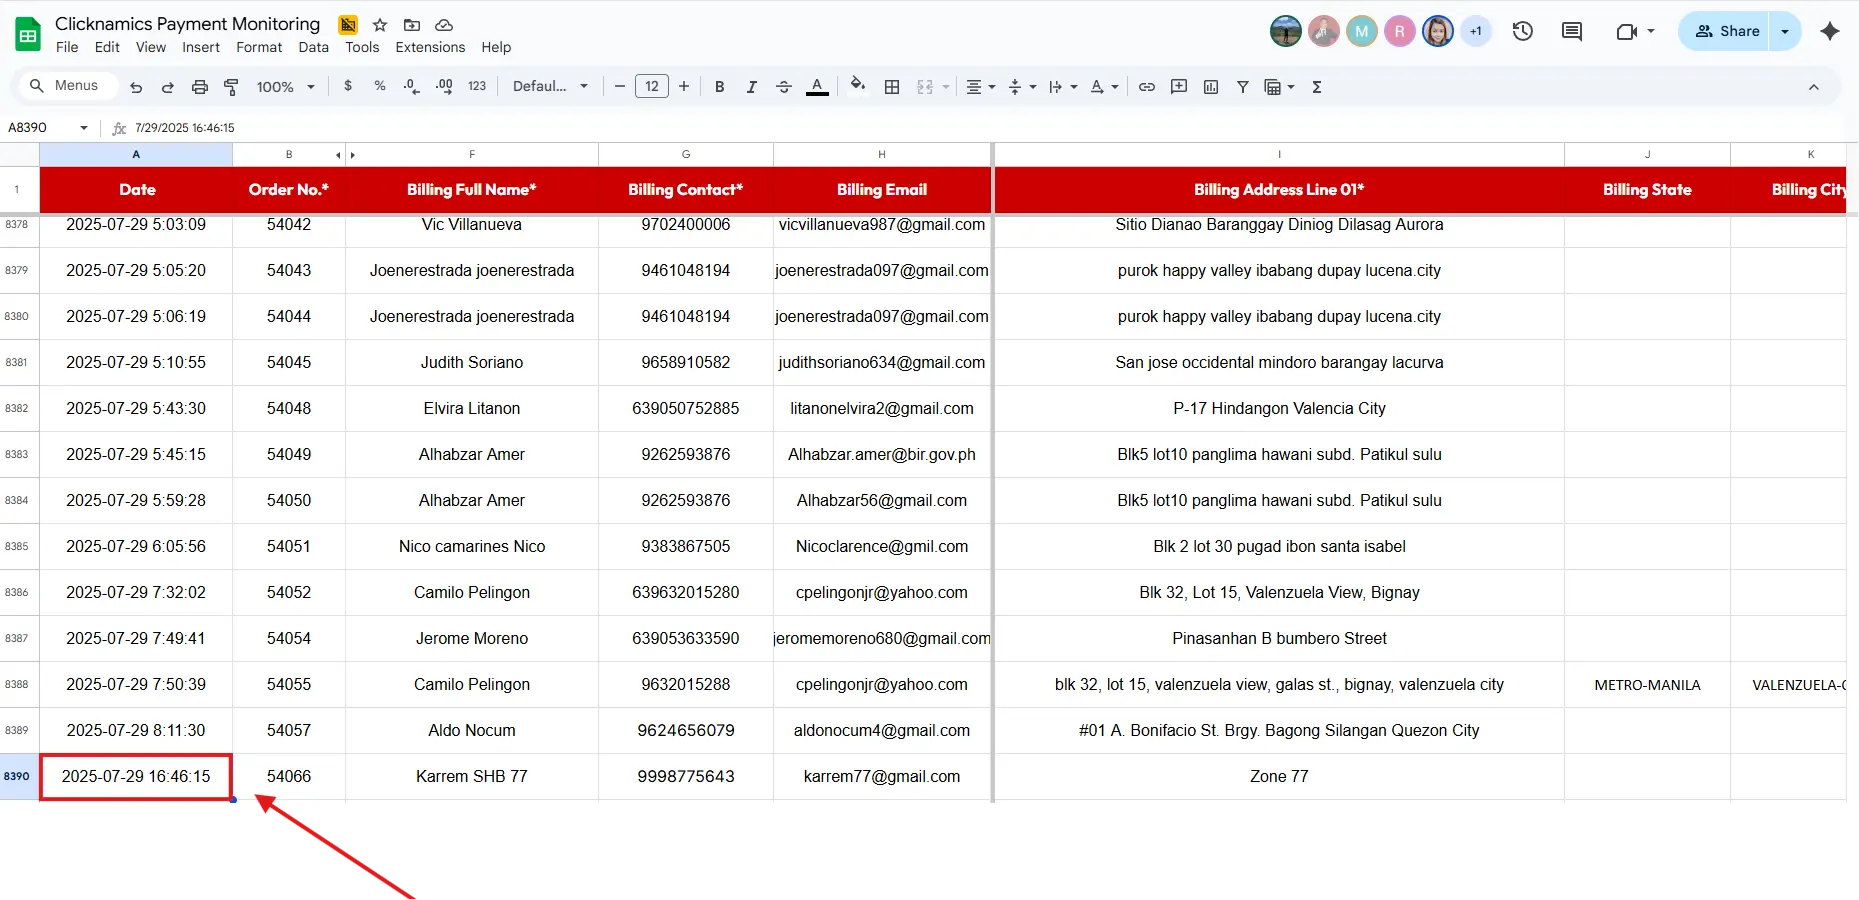Open the comments panel icon
Image resolution: width=1859 pixels, height=900 pixels.
[1572, 31]
